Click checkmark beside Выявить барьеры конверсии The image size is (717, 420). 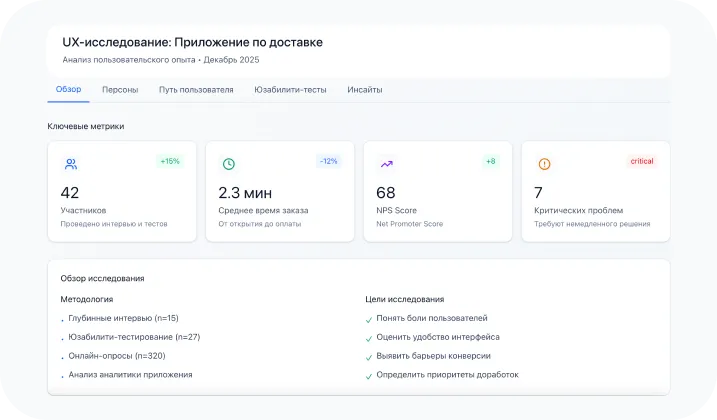(369, 356)
